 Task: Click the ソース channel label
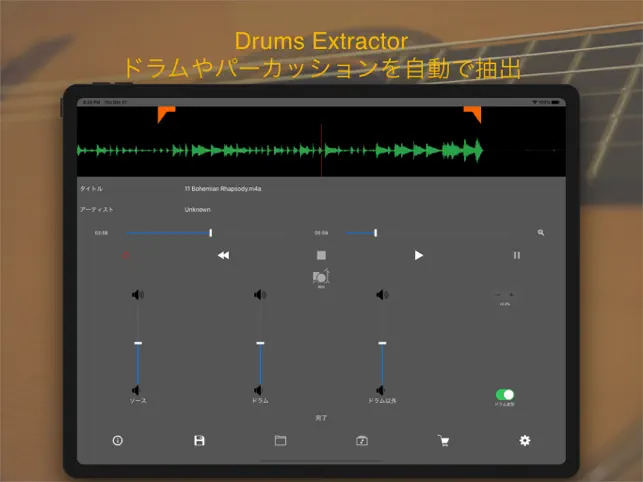[138, 400]
